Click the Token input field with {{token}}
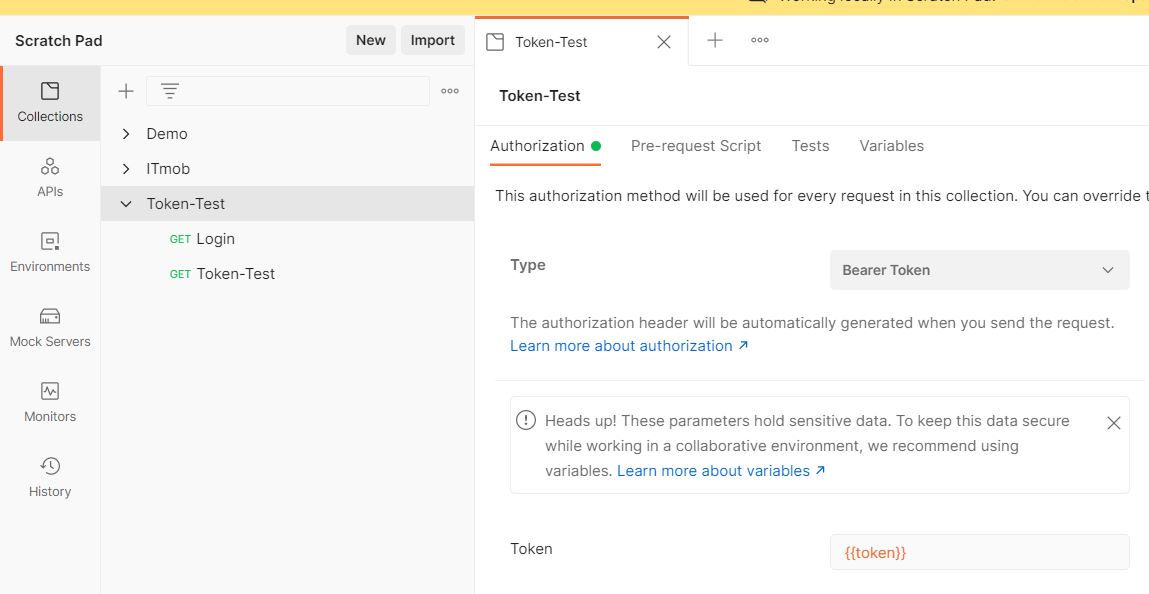Viewport: 1149px width, 594px height. pos(979,552)
